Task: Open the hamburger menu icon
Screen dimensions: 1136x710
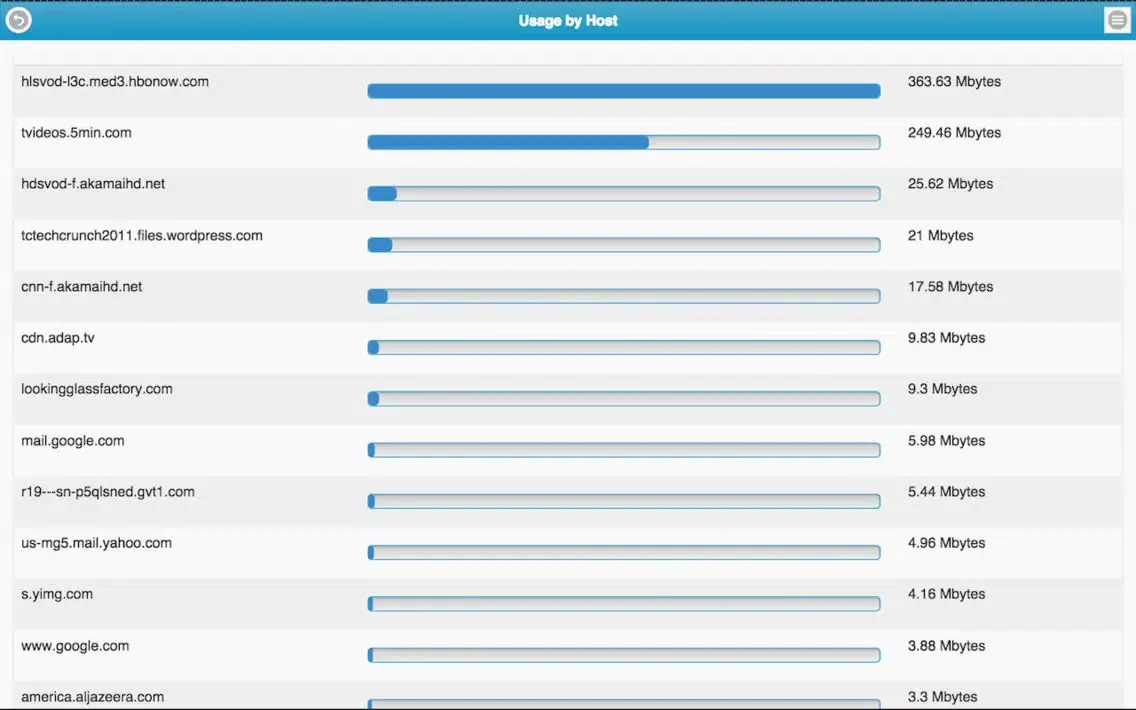Action: [1117, 20]
